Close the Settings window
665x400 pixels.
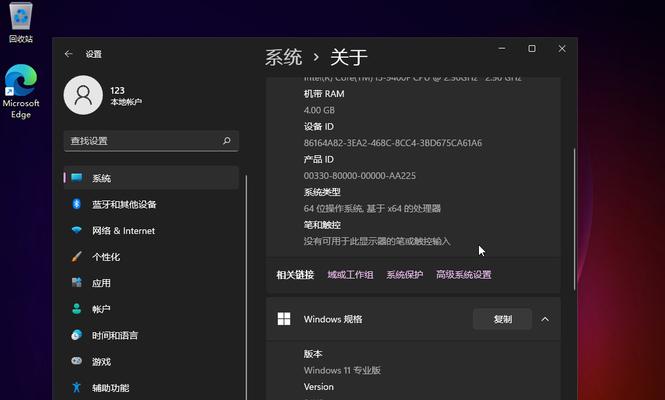point(562,48)
